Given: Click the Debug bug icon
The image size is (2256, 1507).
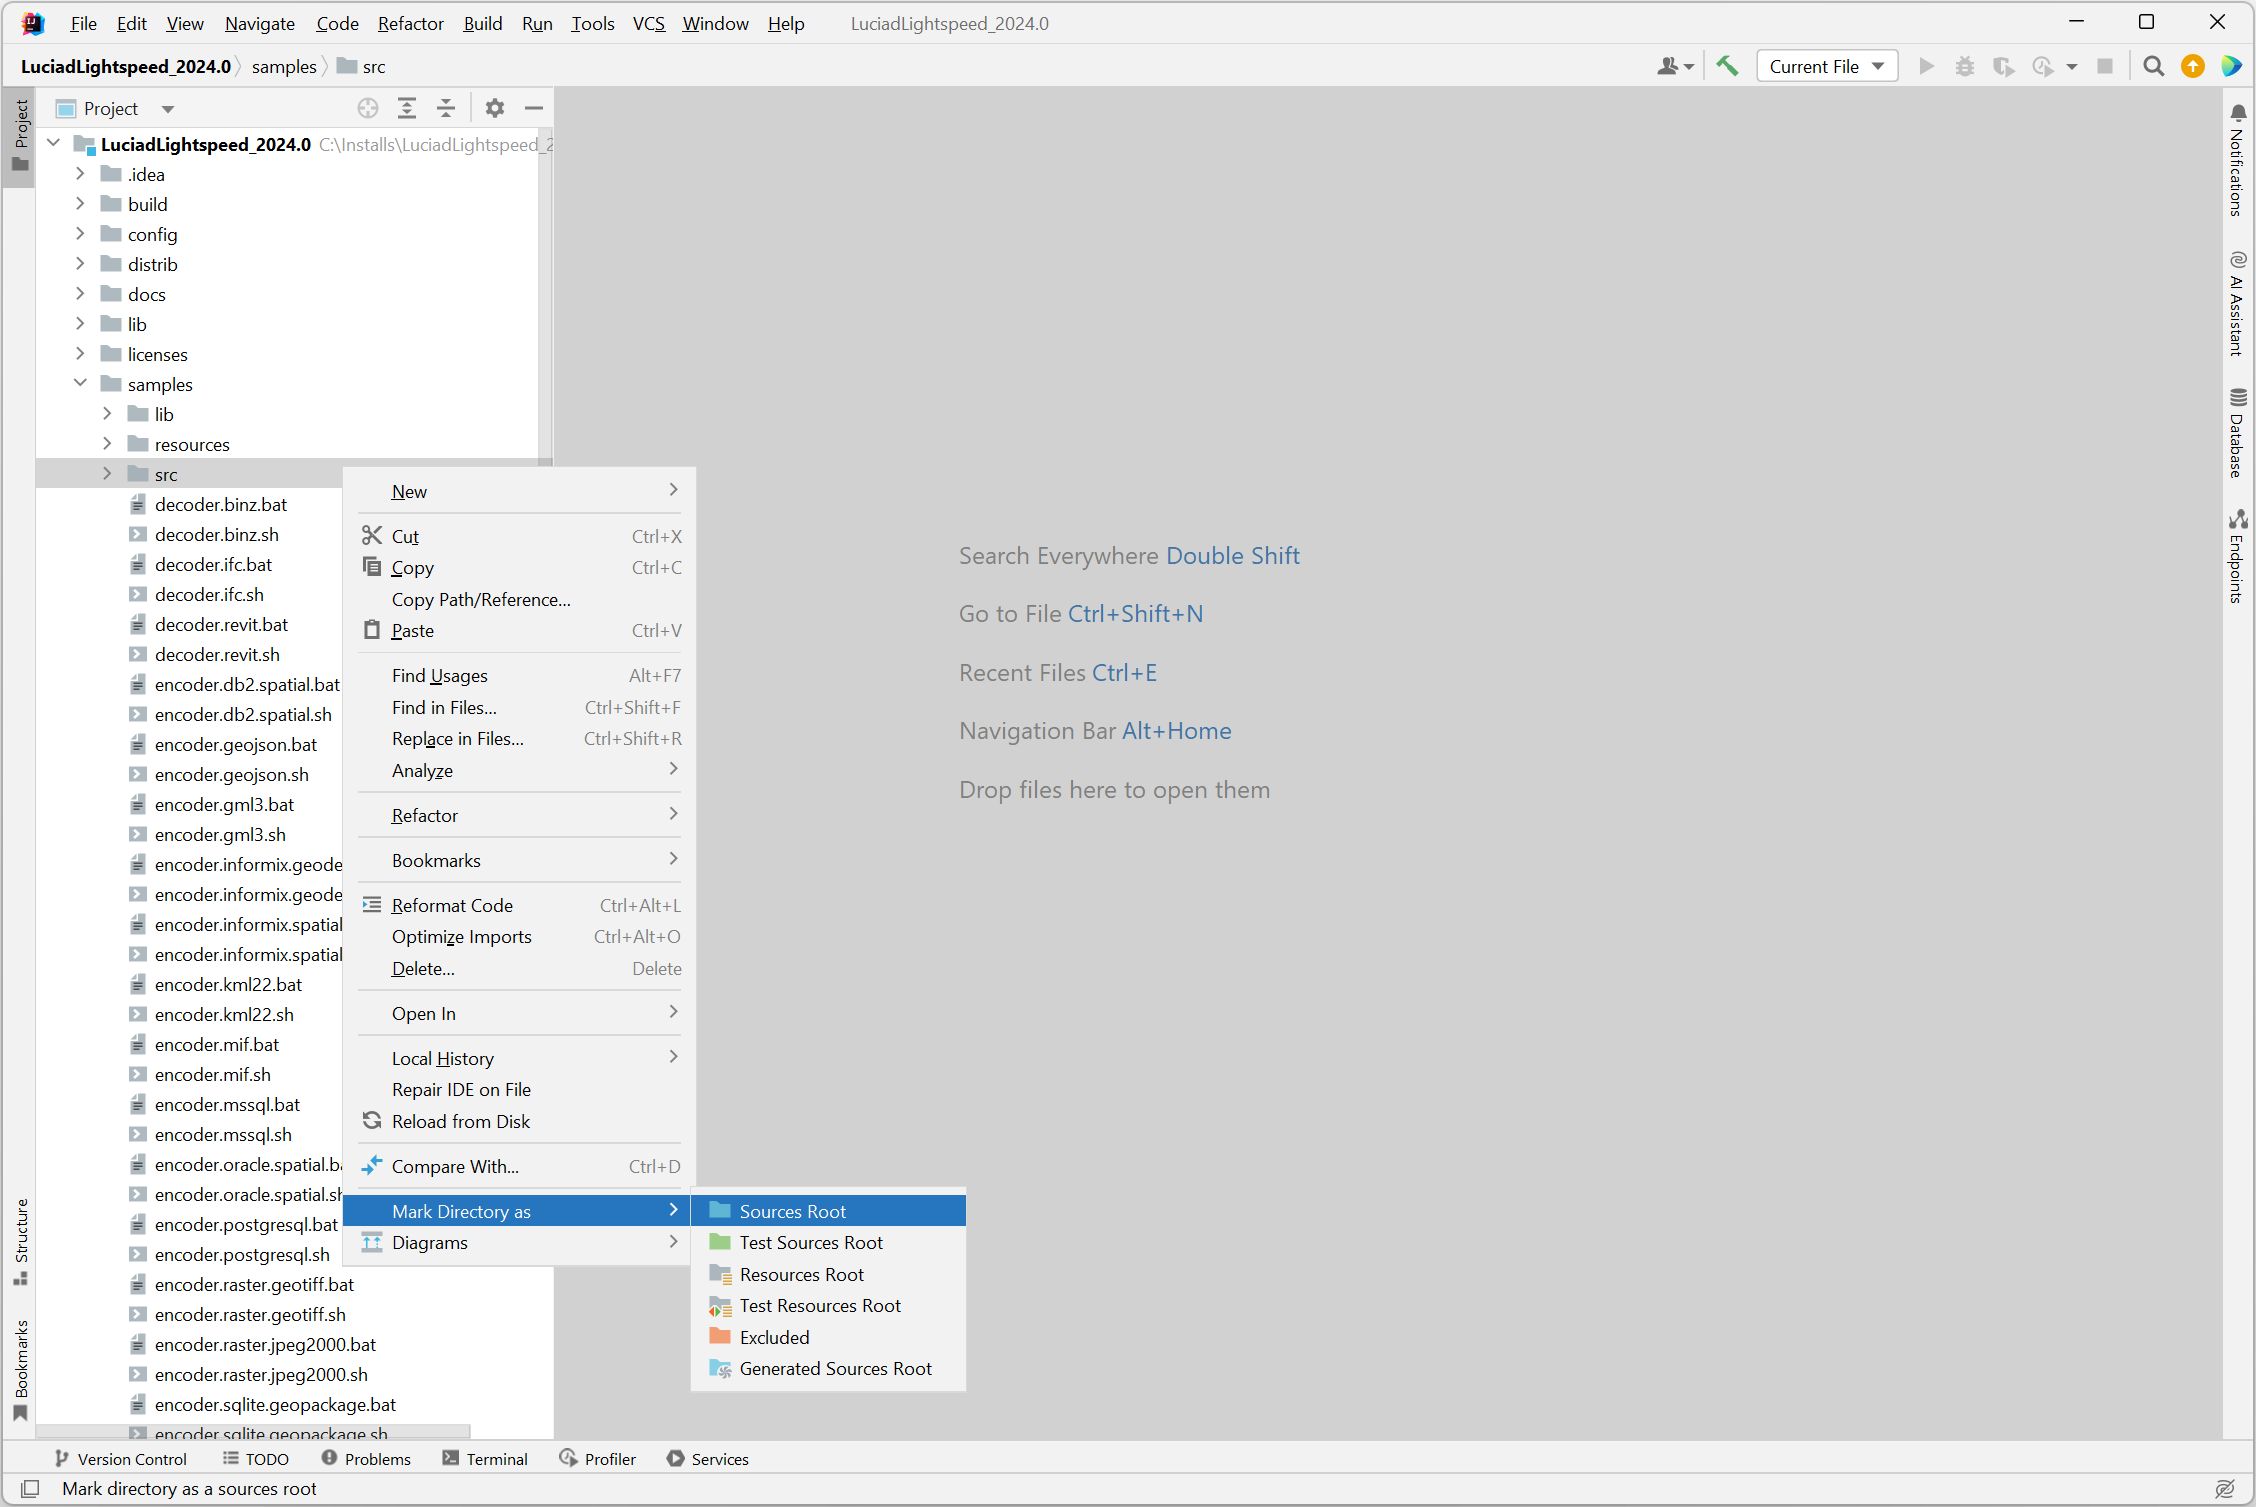Looking at the screenshot, I should 1965,66.
